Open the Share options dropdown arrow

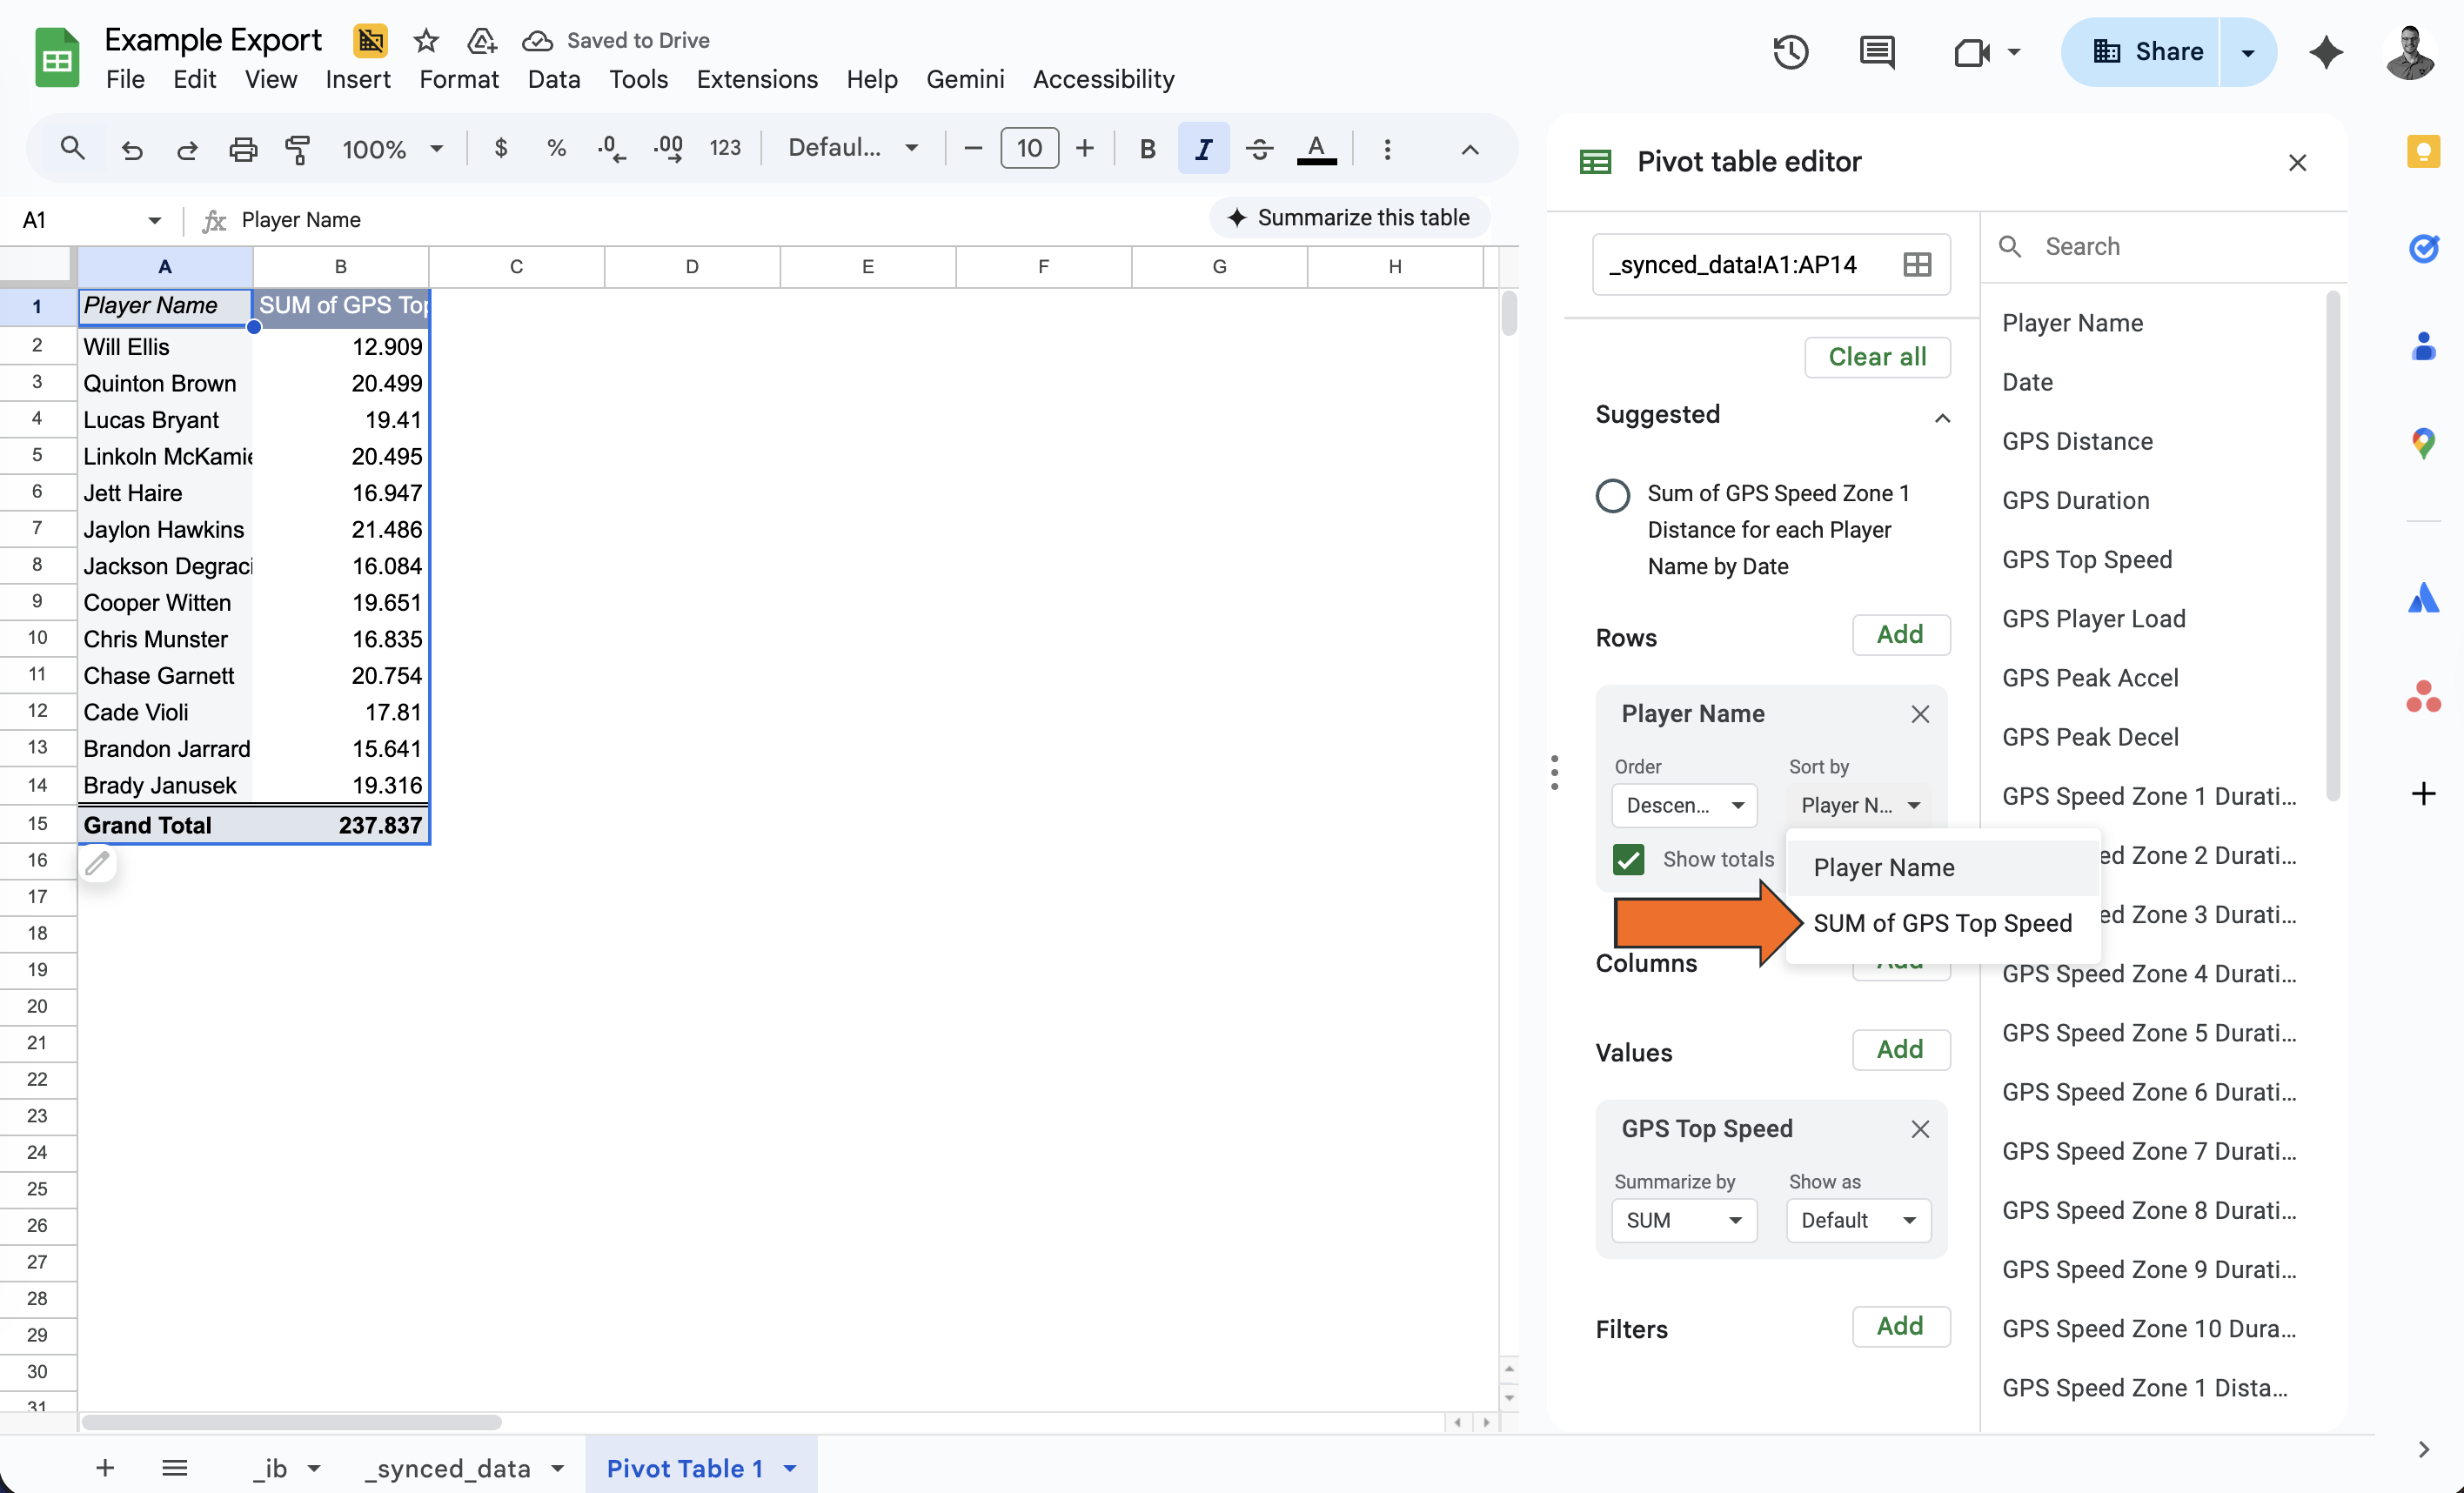[2247, 52]
